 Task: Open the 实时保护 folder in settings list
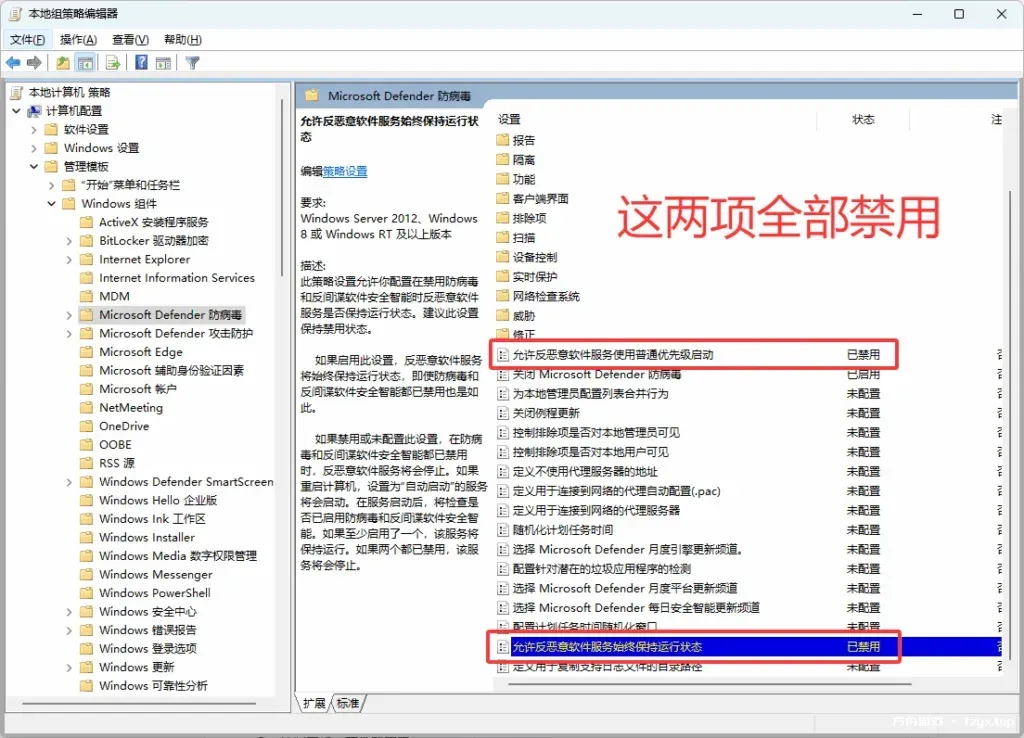pos(534,276)
